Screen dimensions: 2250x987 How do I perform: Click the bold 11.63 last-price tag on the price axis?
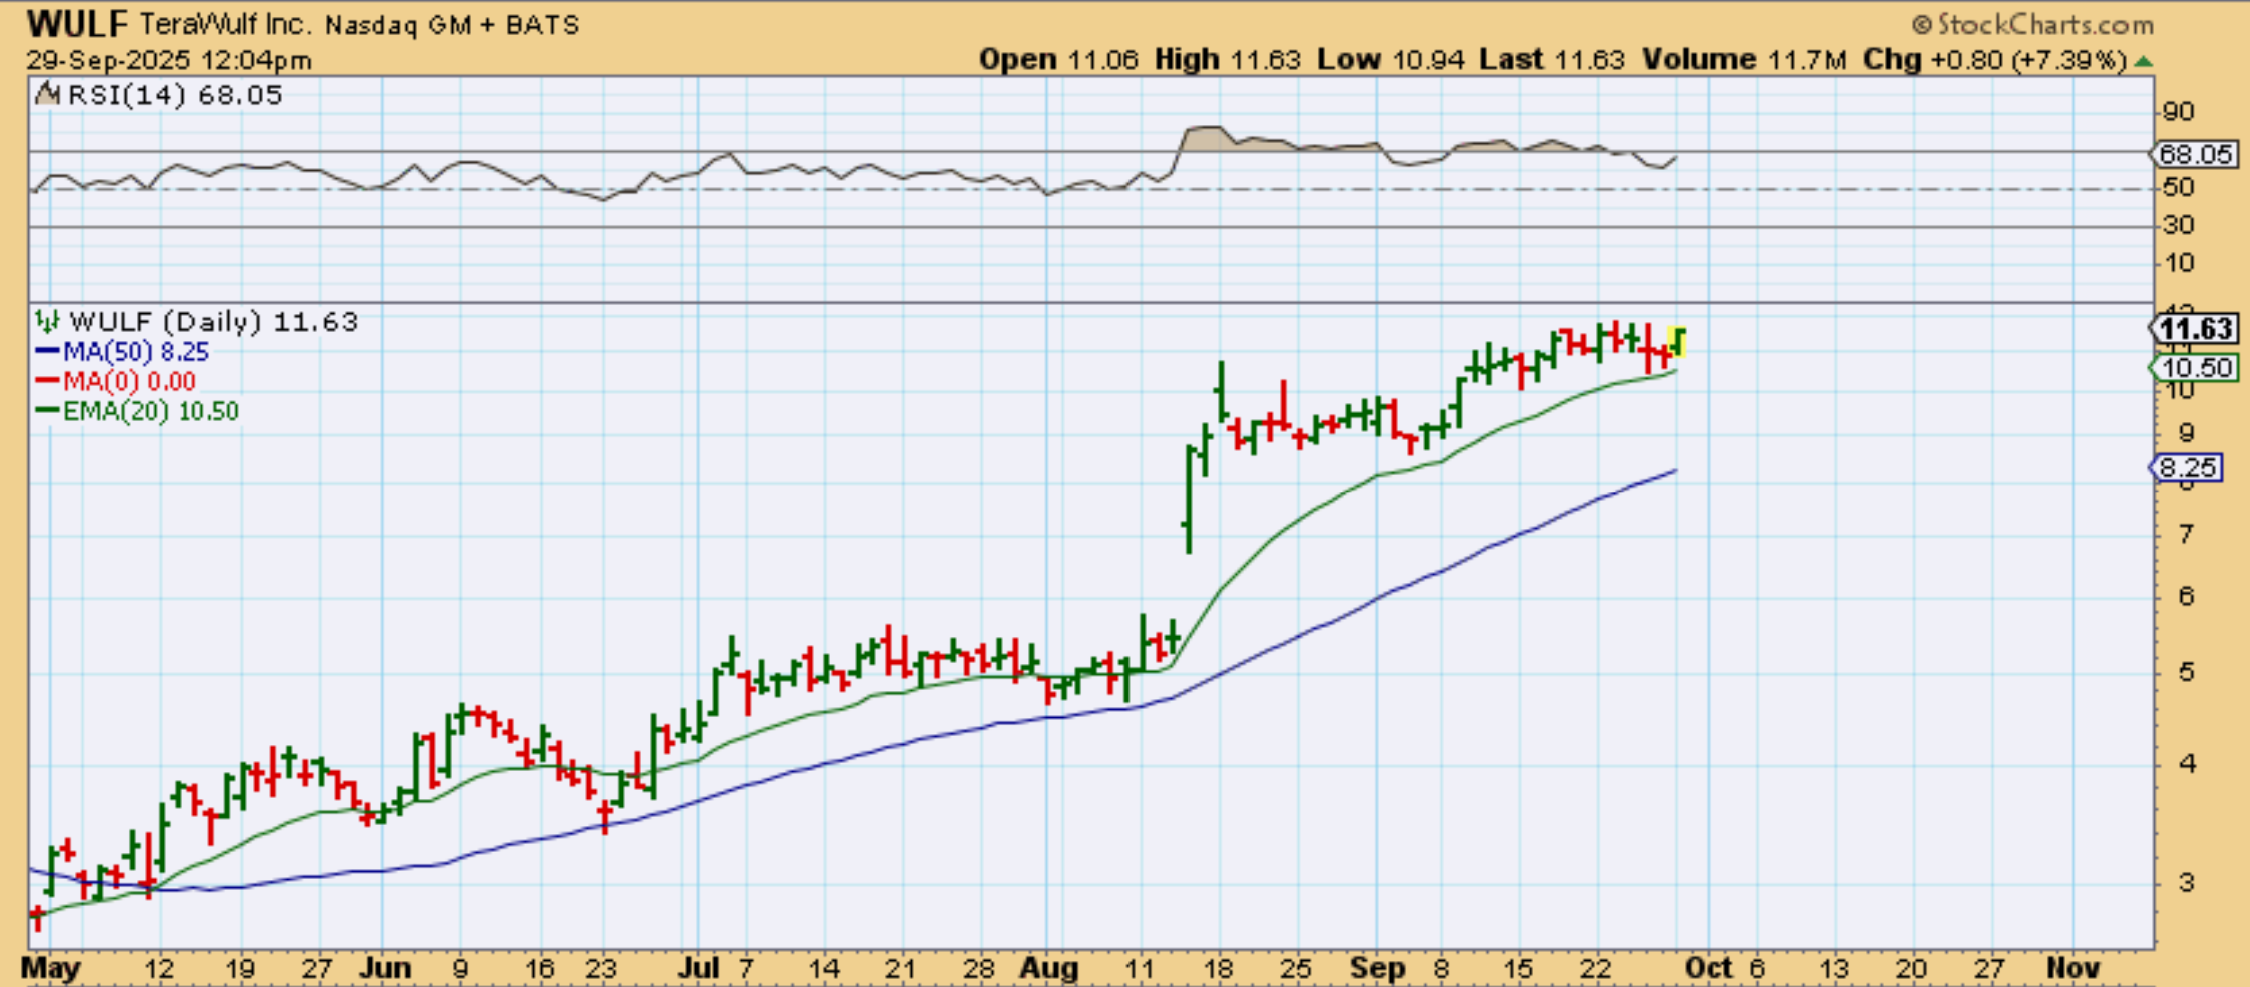click(2193, 329)
